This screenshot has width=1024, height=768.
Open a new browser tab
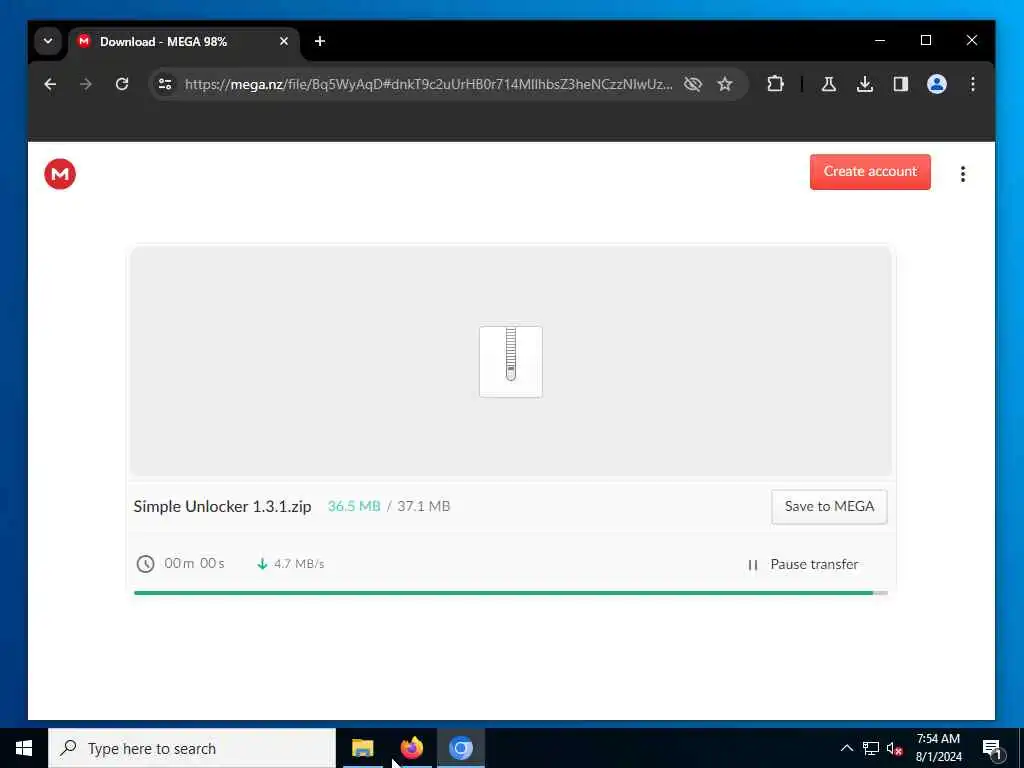click(x=319, y=41)
